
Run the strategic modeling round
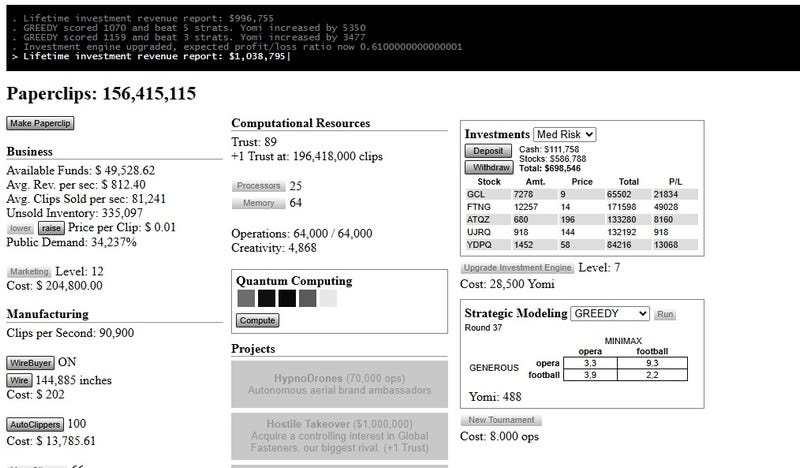point(665,314)
